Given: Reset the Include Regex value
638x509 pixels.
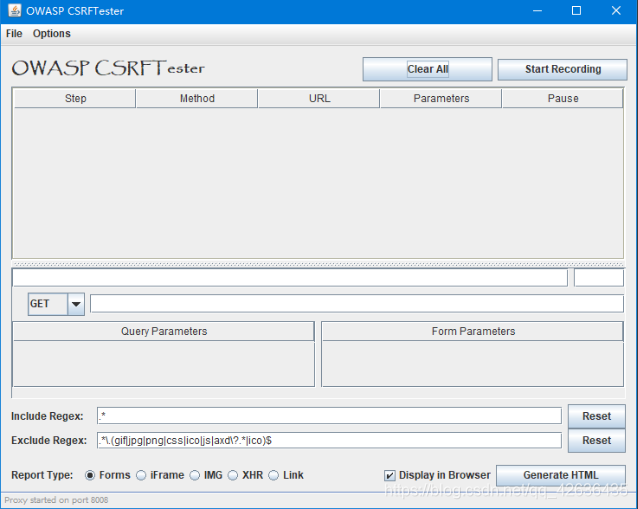Looking at the screenshot, I should [x=596, y=416].
